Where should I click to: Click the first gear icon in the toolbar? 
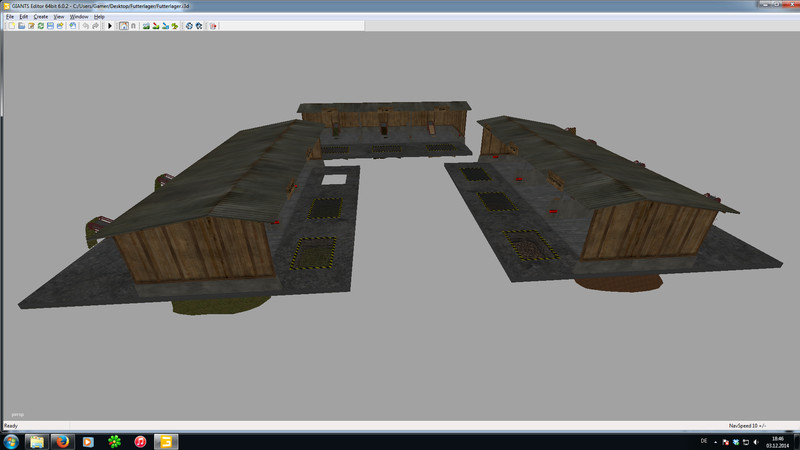(189, 26)
